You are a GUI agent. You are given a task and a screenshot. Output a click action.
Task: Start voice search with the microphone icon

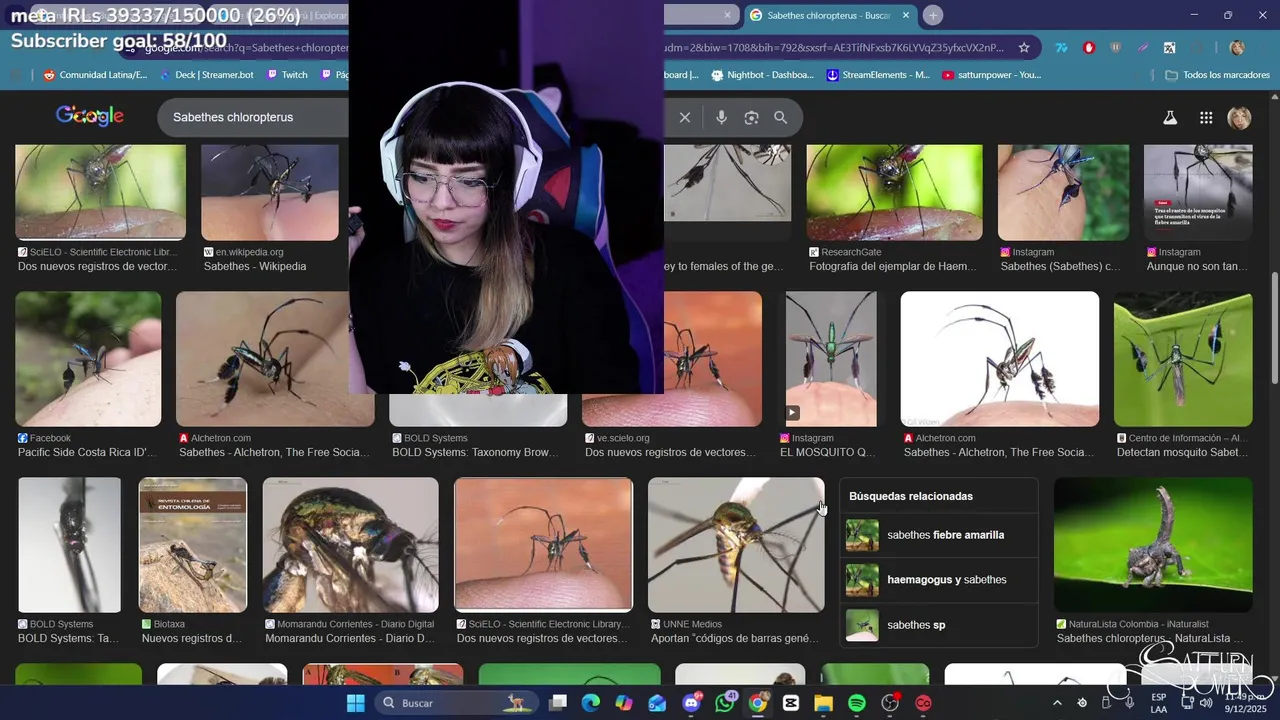721,118
